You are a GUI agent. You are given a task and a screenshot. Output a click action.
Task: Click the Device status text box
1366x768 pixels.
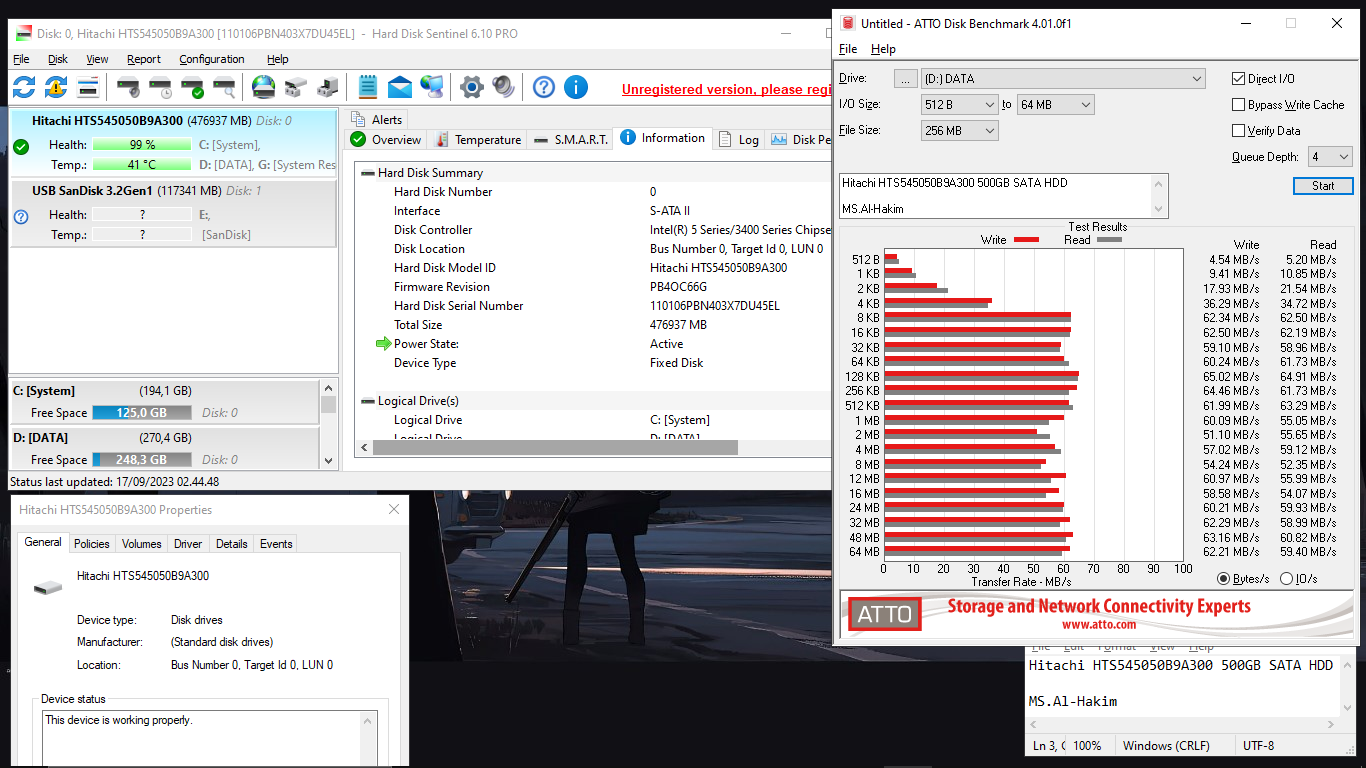pos(209,737)
